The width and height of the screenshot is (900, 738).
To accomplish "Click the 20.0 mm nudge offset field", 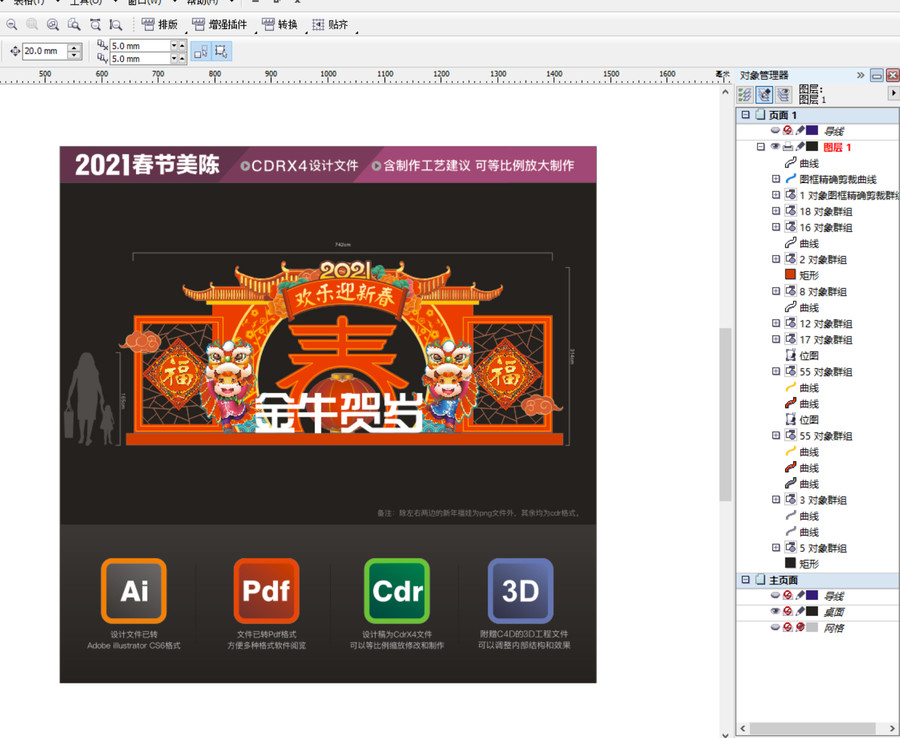I will click(44, 51).
